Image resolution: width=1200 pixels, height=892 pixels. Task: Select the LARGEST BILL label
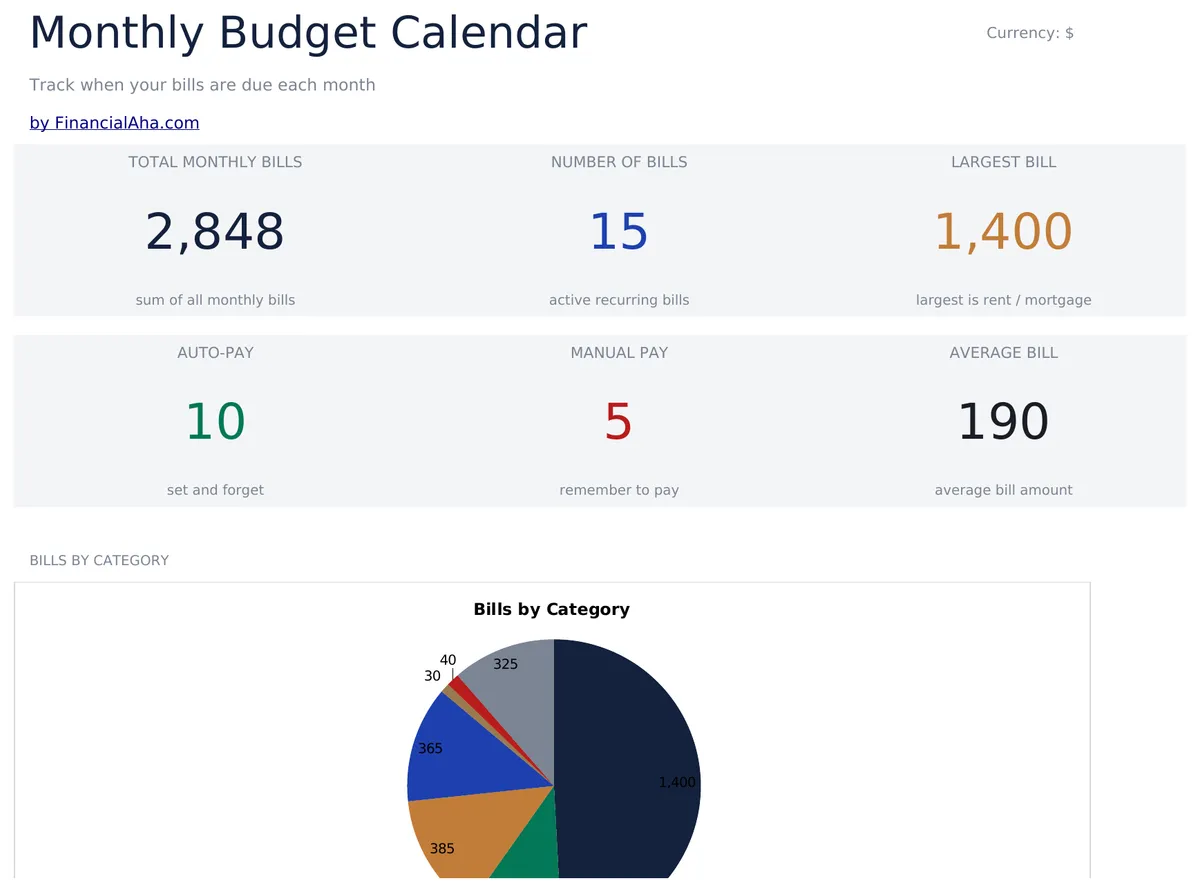(1003, 162)
